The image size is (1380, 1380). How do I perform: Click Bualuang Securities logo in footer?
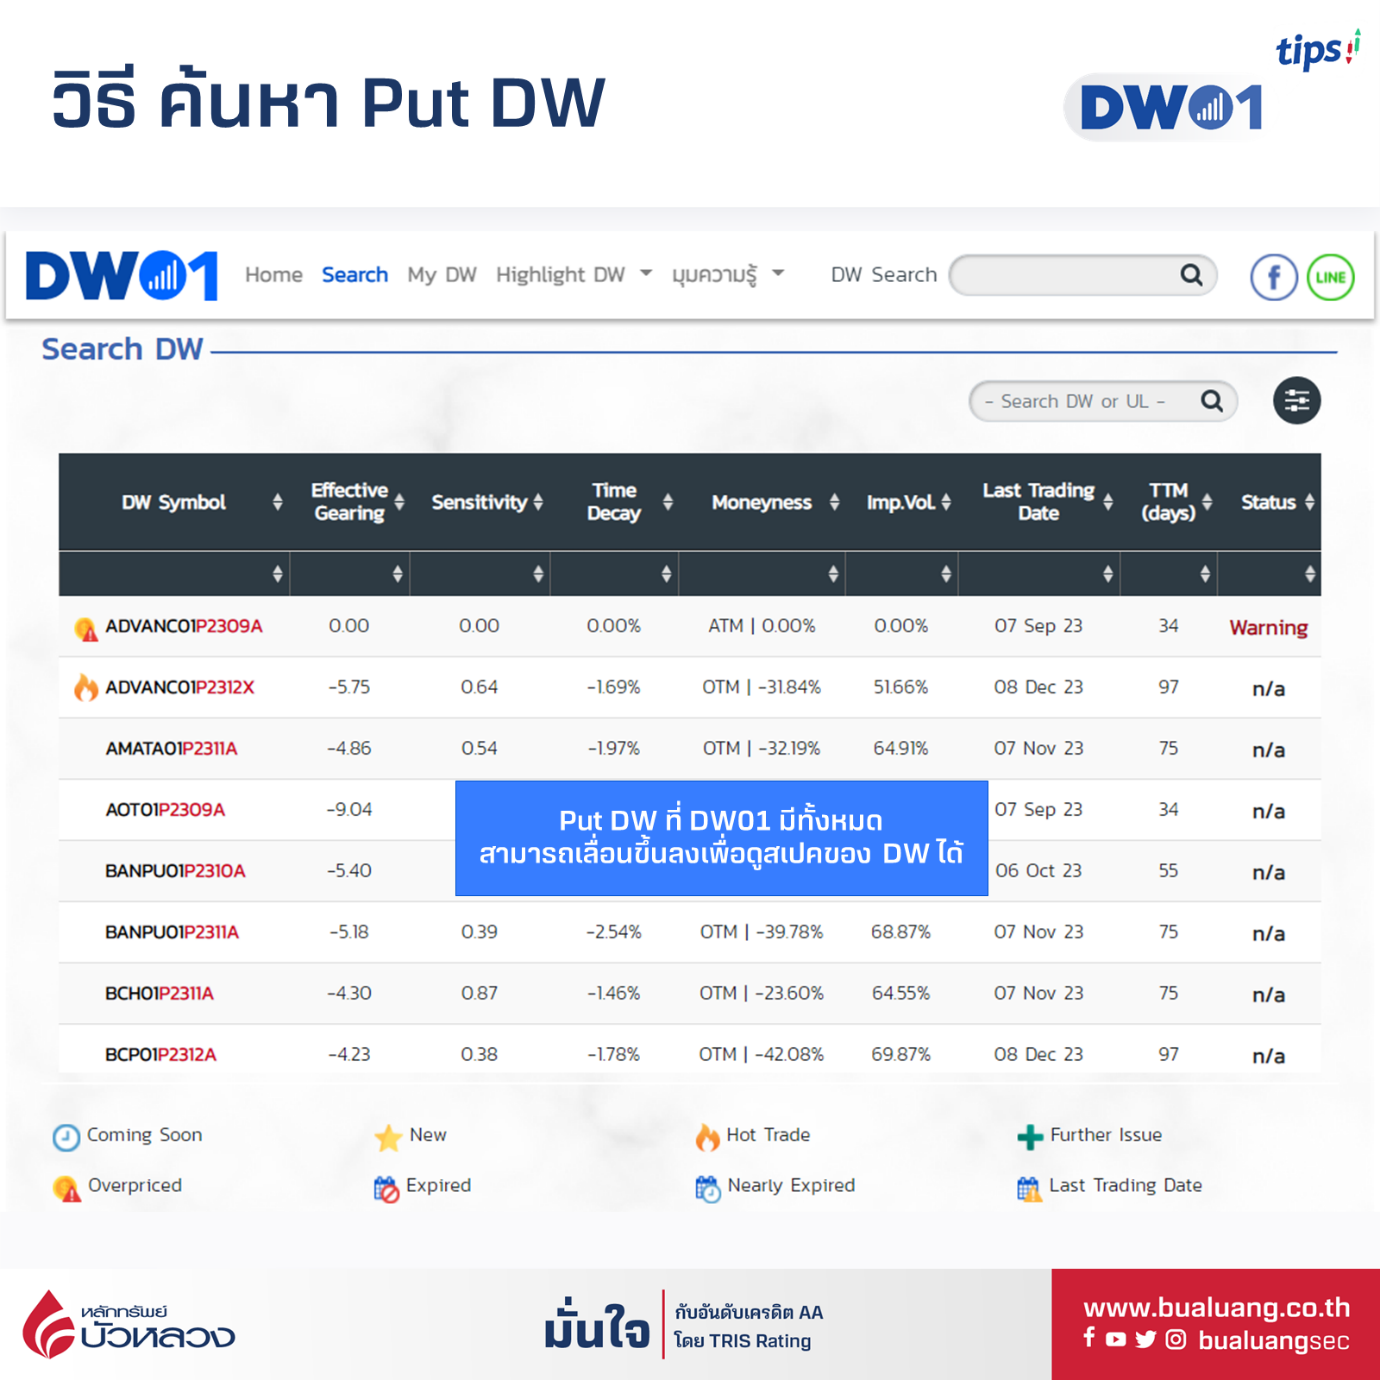pyautogui.click(x=129, y=1325)
